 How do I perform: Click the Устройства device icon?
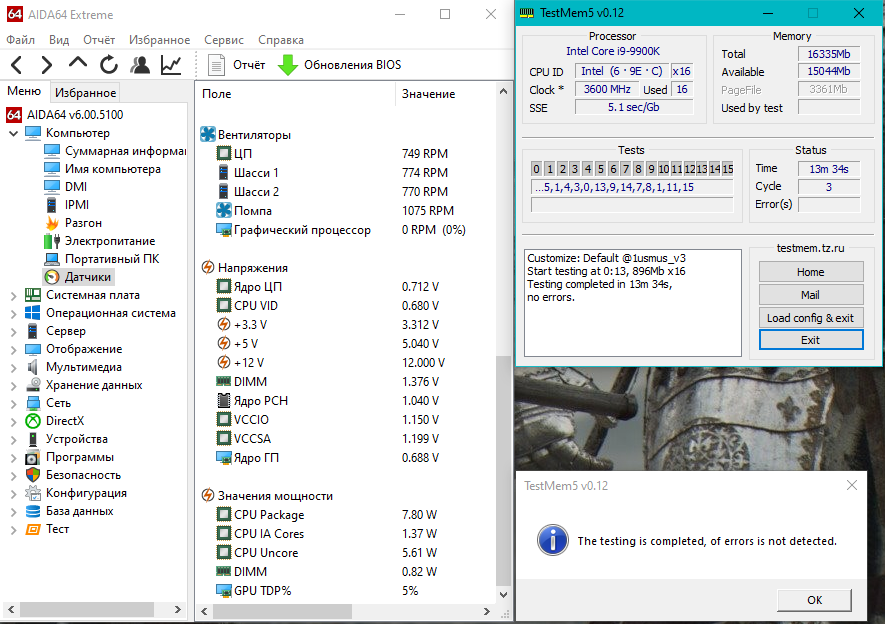pyautogui.click(x=33, y=439)
